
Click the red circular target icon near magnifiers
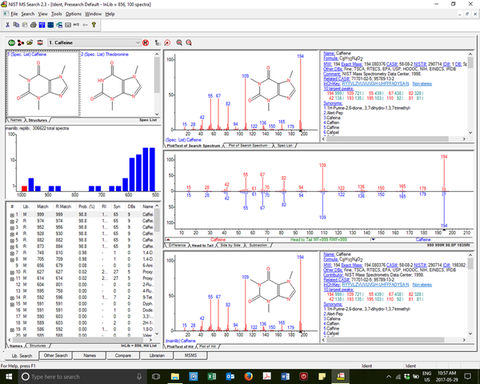[167, 43]
